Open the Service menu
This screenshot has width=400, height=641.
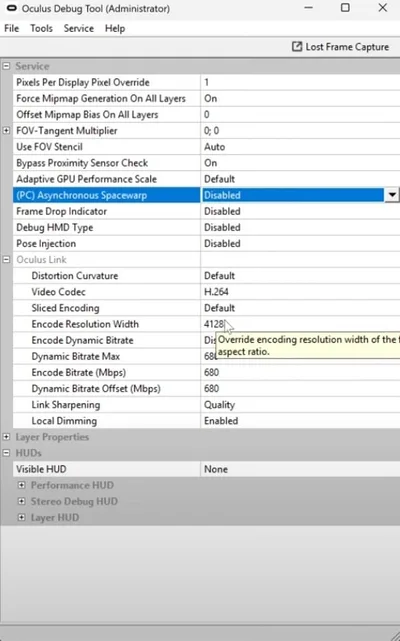click(x=79, y=28)
